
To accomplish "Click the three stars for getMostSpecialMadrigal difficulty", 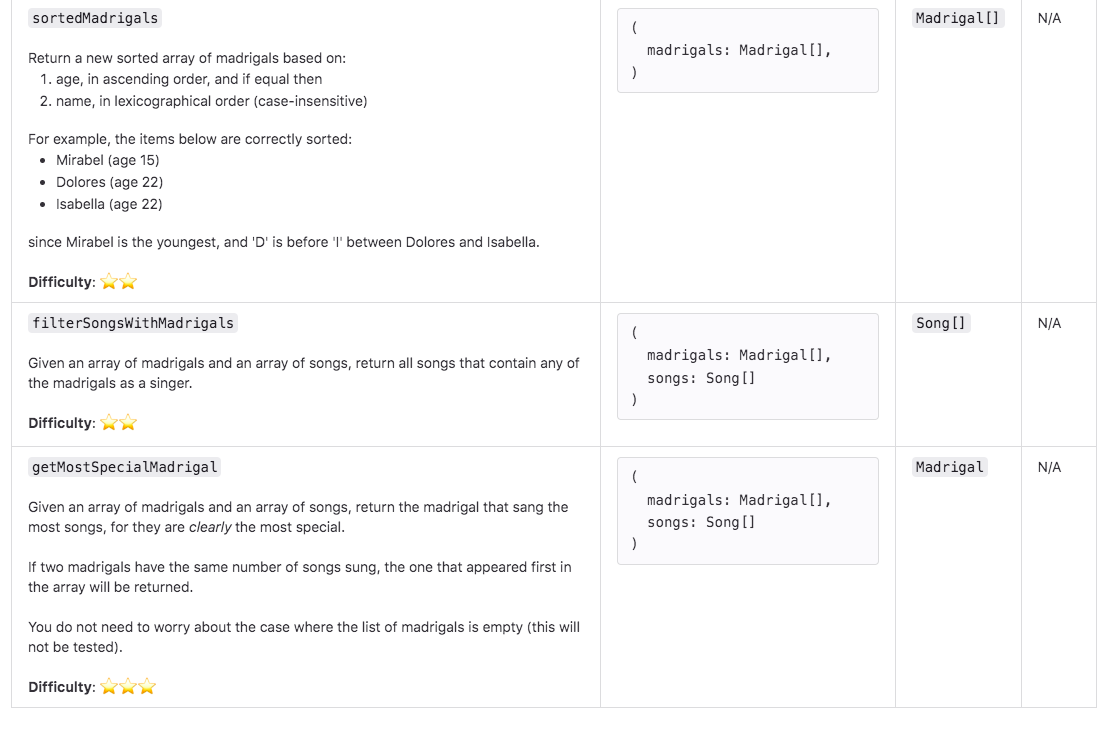I will [x=128, y=687].
